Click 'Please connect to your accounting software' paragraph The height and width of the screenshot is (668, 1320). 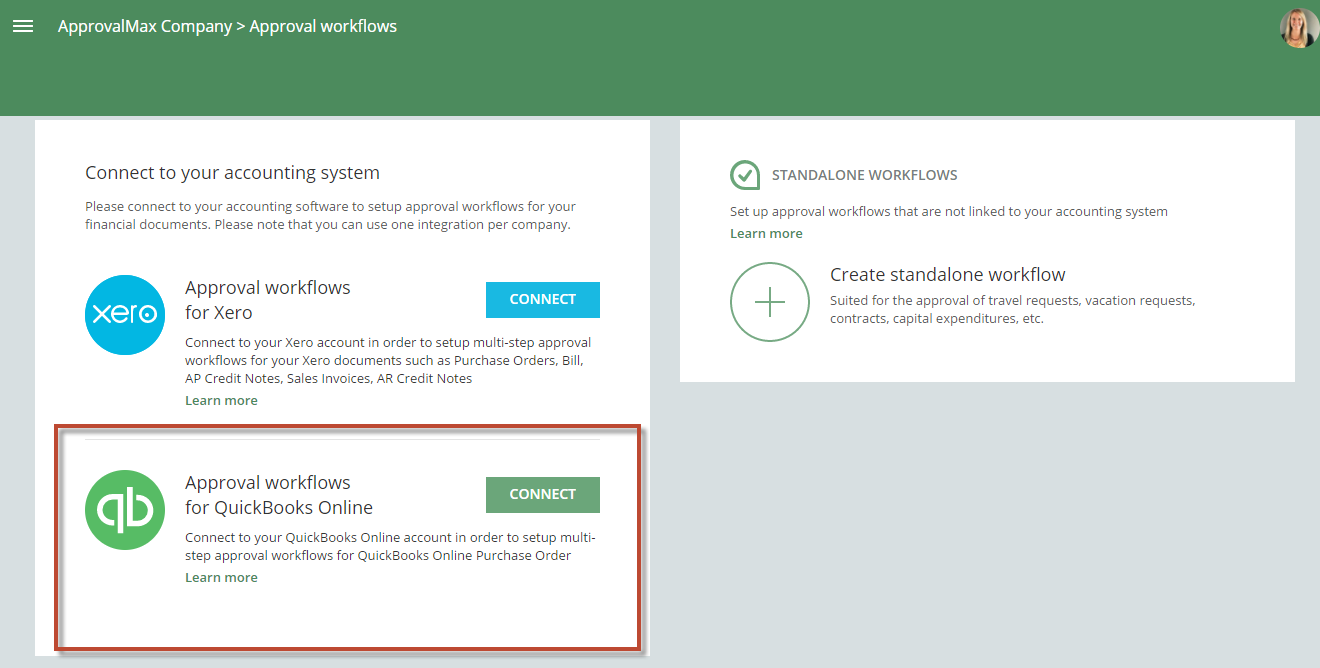click(x=331, y=216)
